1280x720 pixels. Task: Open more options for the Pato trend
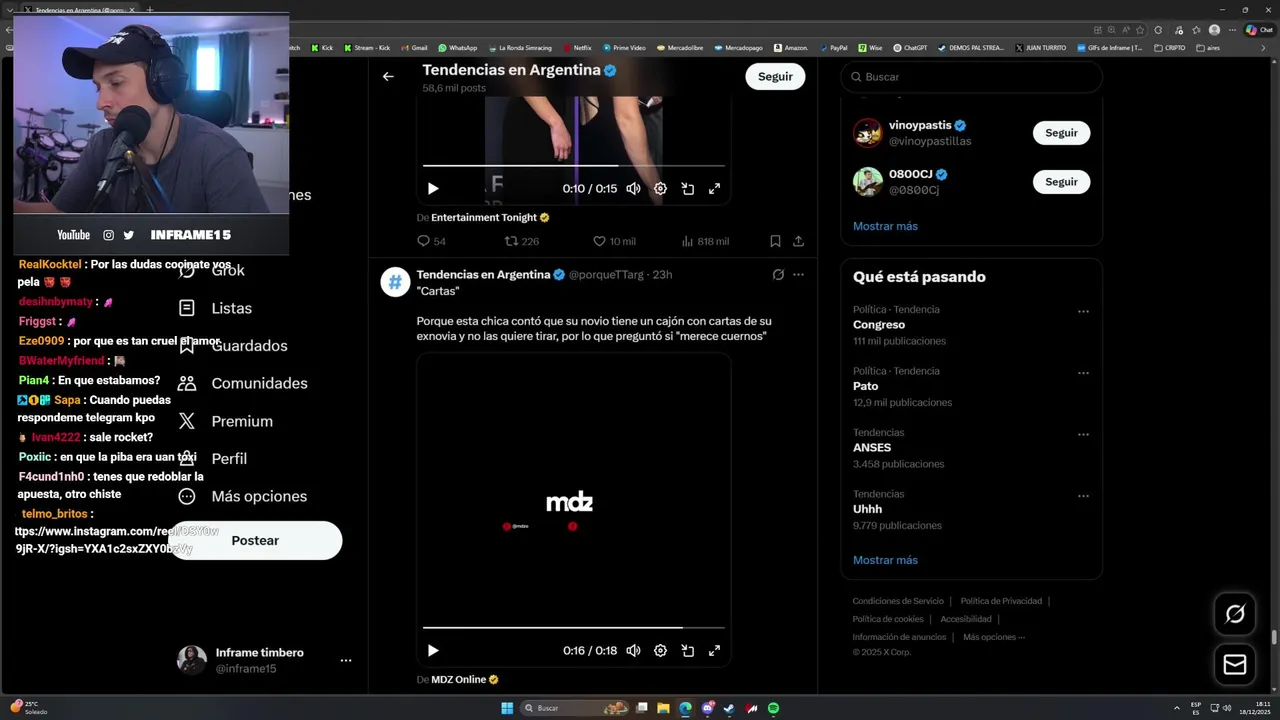pyautogui.click(x=1083, y=373)
